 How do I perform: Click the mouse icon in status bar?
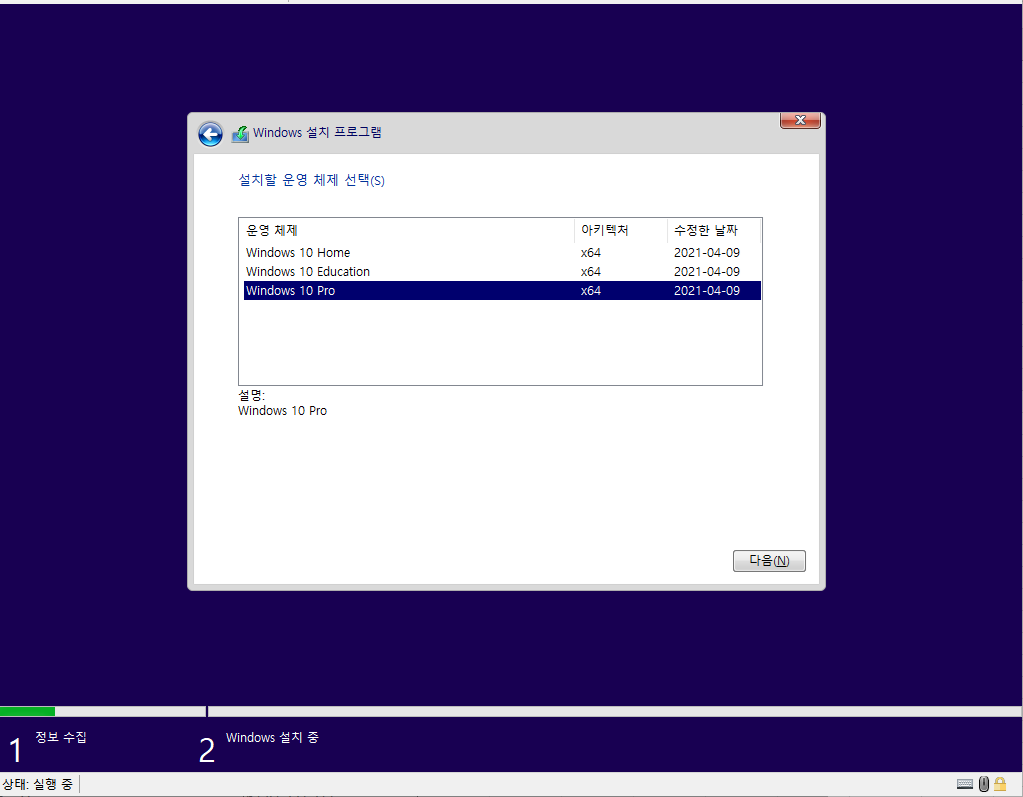(984, 784)
